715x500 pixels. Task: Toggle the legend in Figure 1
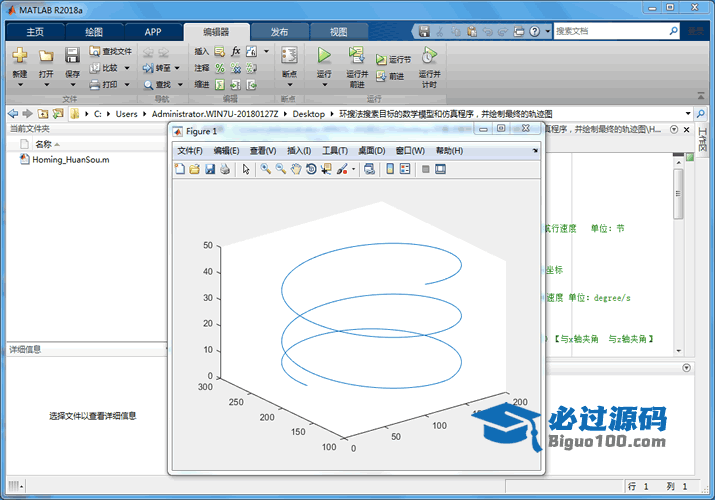coord(405,170)
